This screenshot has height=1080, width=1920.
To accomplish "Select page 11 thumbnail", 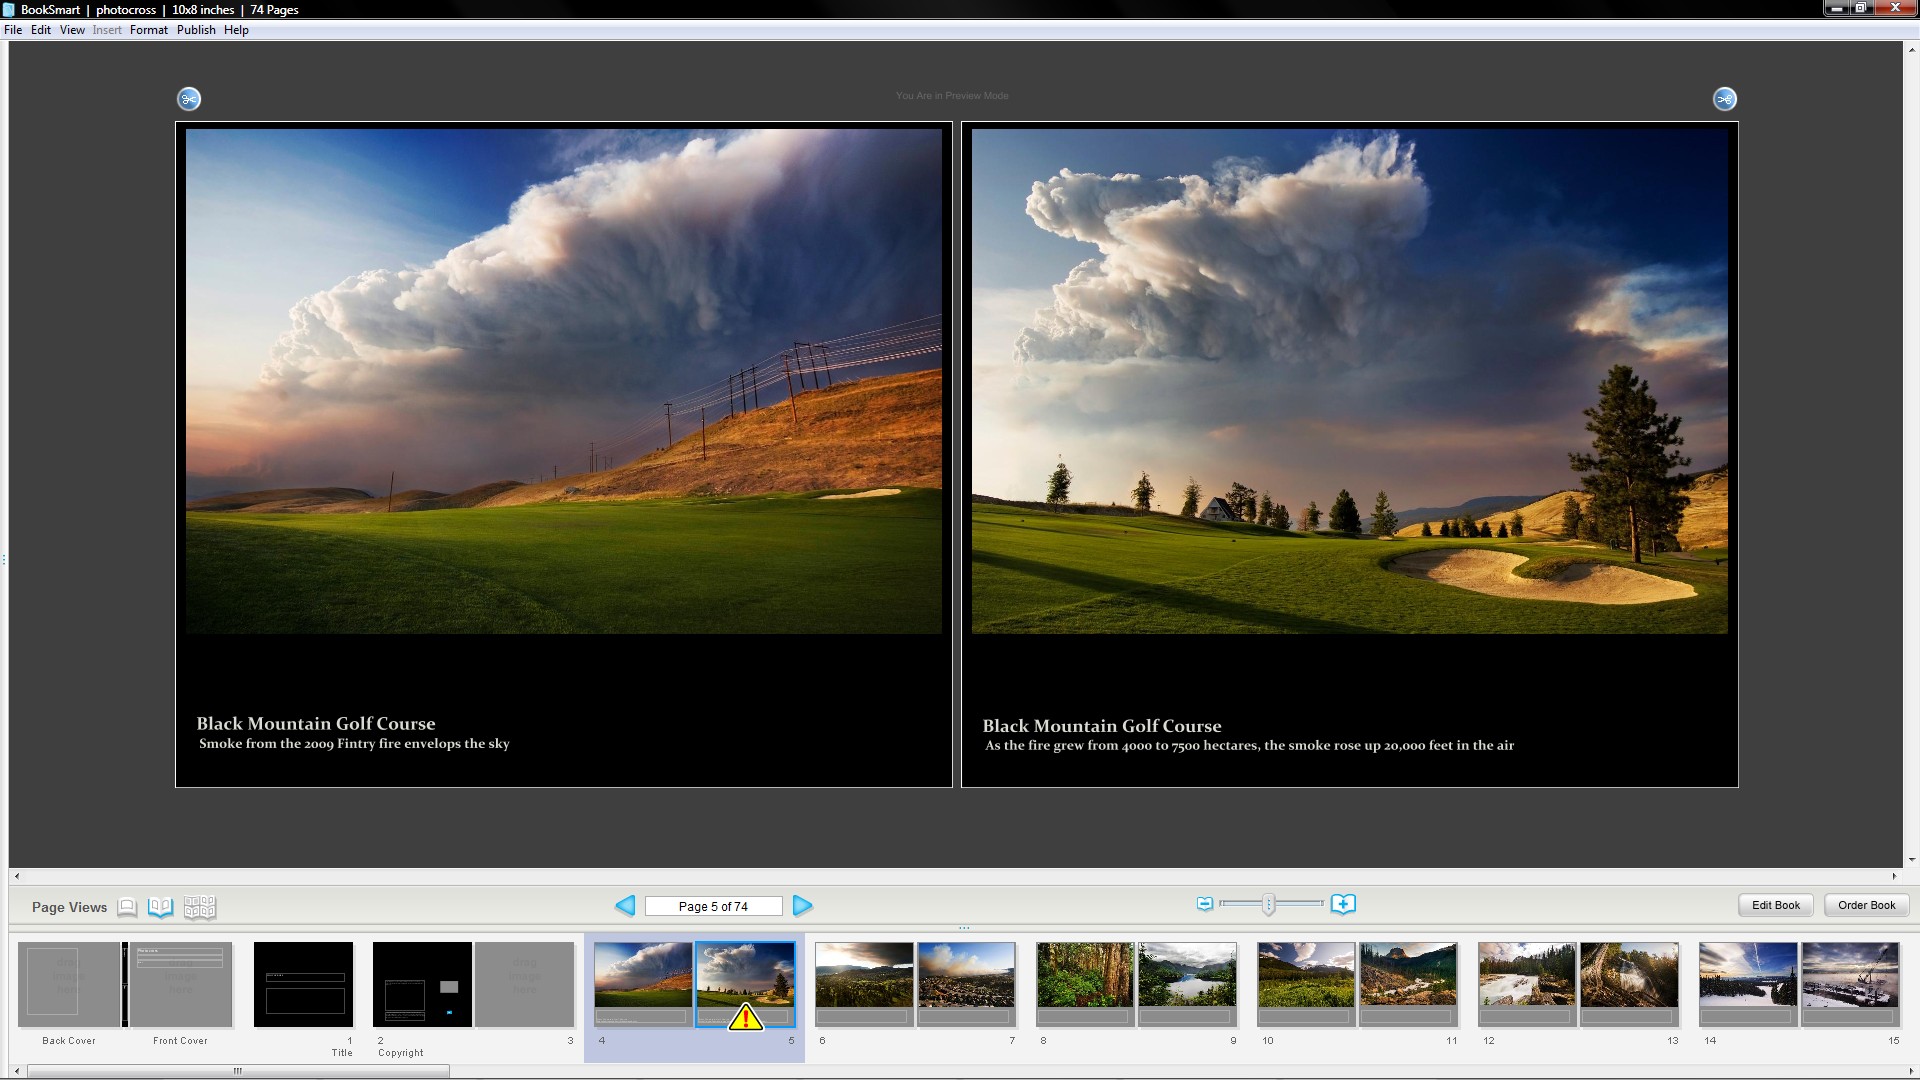I will tap(1408, 984).
